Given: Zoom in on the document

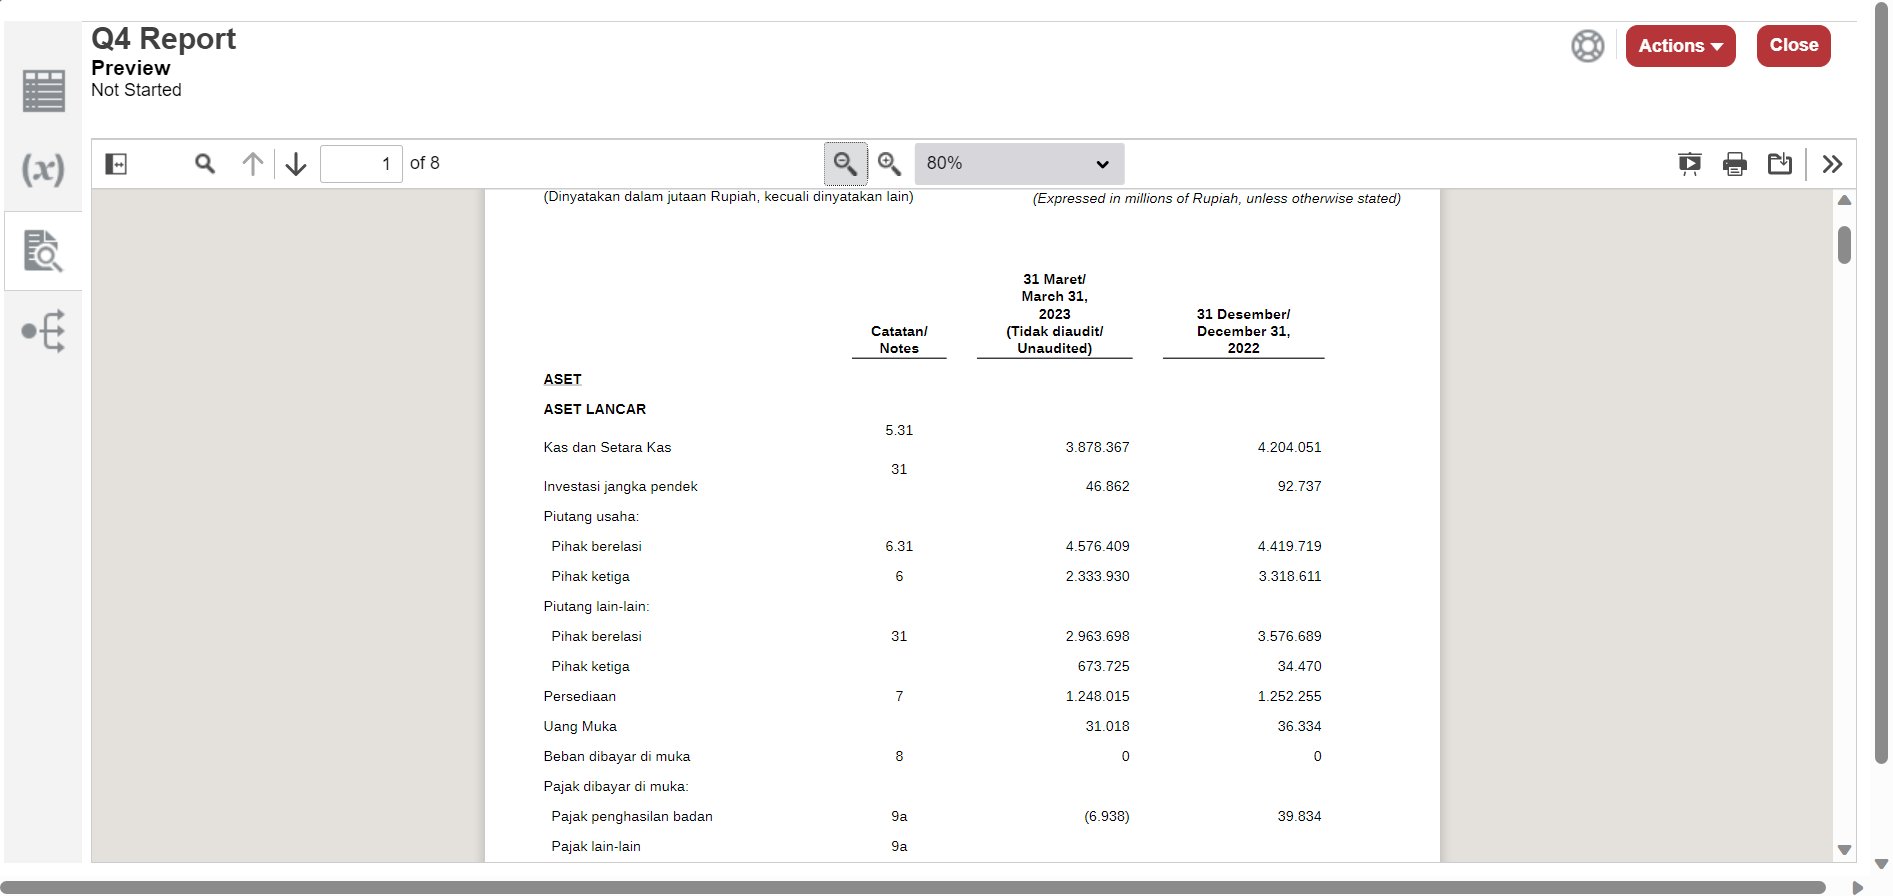Looking at the screenshot, I should point(889,164).
